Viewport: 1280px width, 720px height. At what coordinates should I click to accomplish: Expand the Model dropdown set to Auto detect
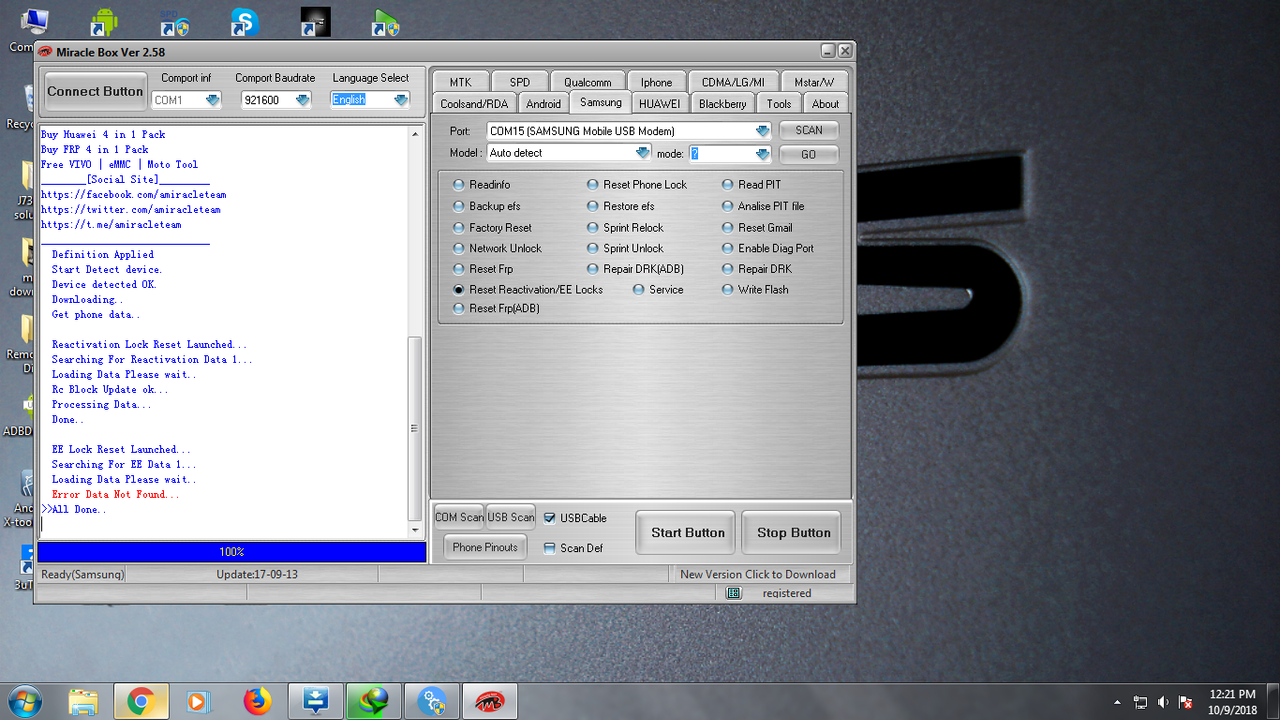pyautogui.click(x=643, y=153)
